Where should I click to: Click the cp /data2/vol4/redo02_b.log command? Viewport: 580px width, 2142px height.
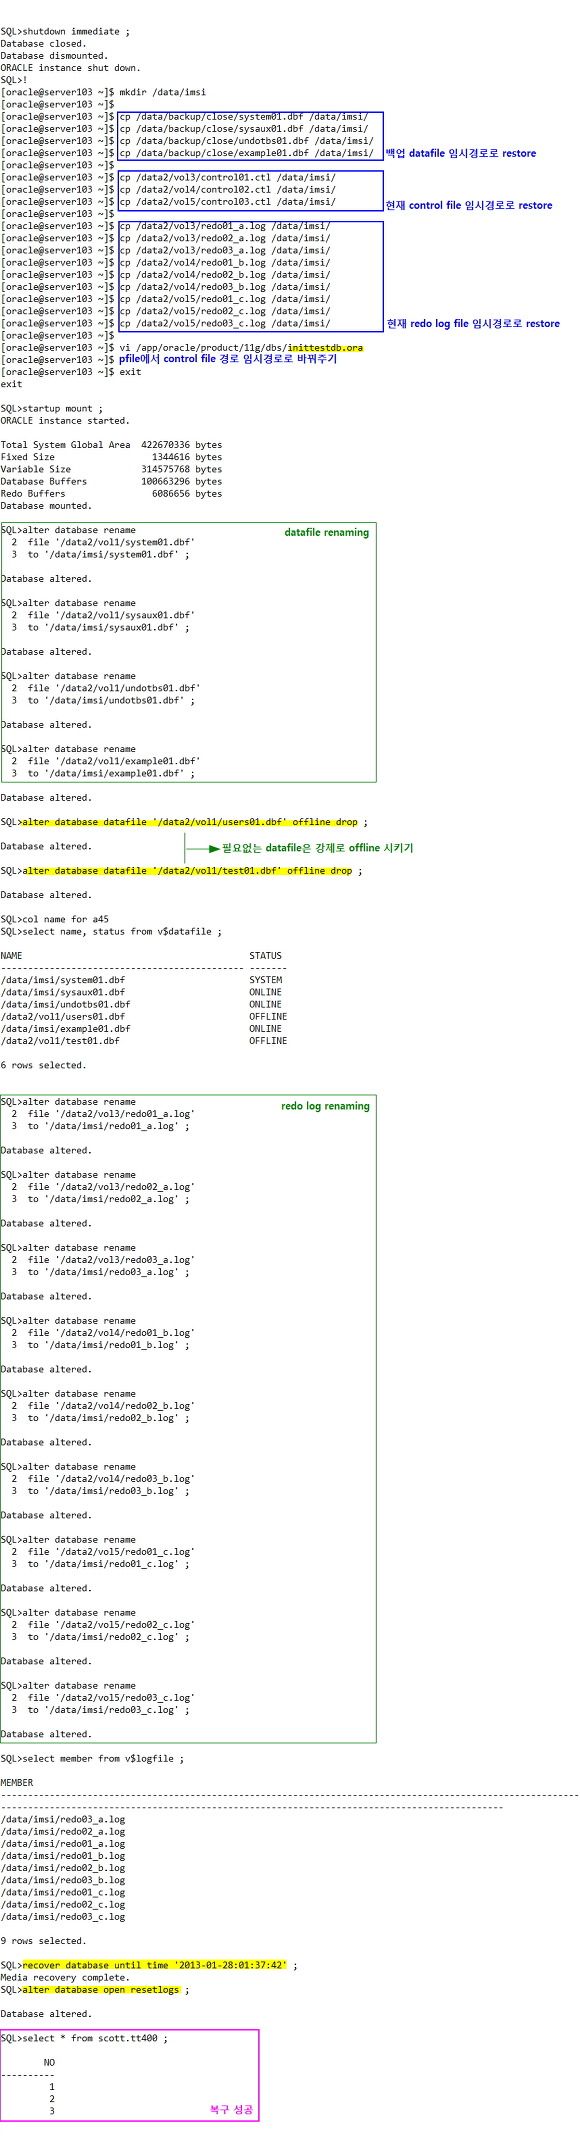[224, 274]
